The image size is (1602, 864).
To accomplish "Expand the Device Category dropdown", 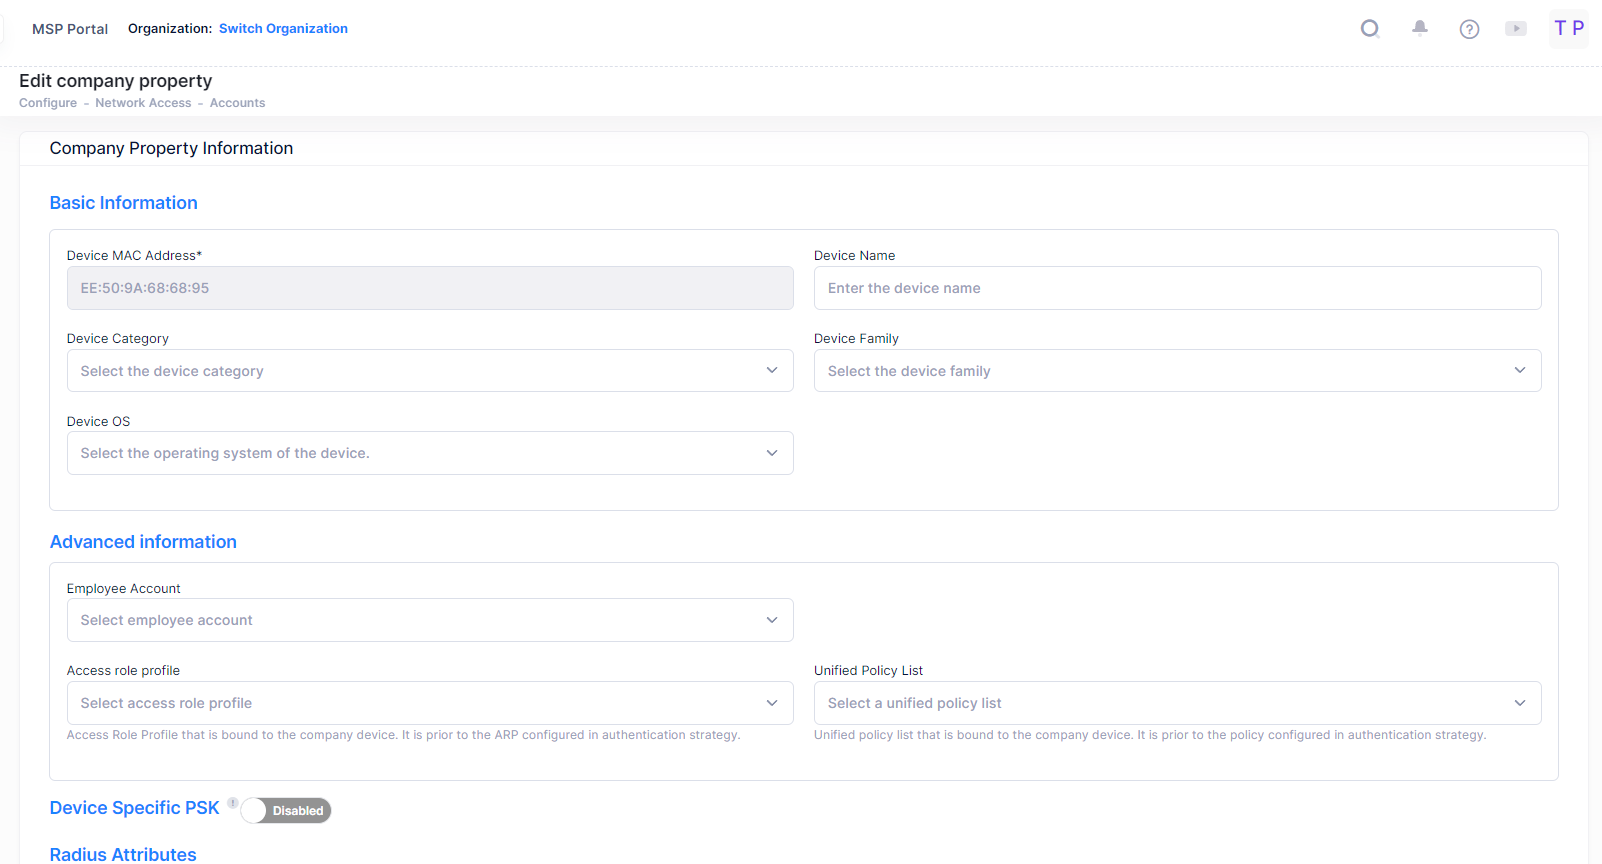I will 430,371.
